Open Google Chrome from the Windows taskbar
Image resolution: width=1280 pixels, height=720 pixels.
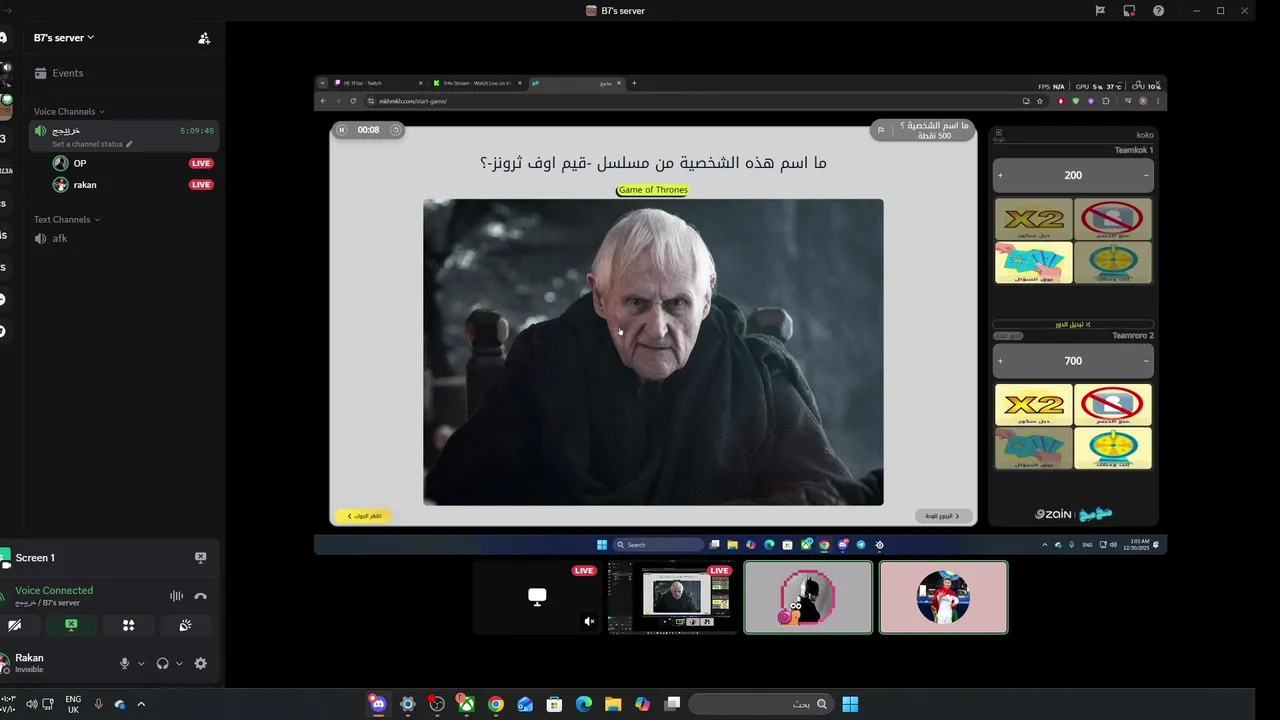(x=495, y=704)
